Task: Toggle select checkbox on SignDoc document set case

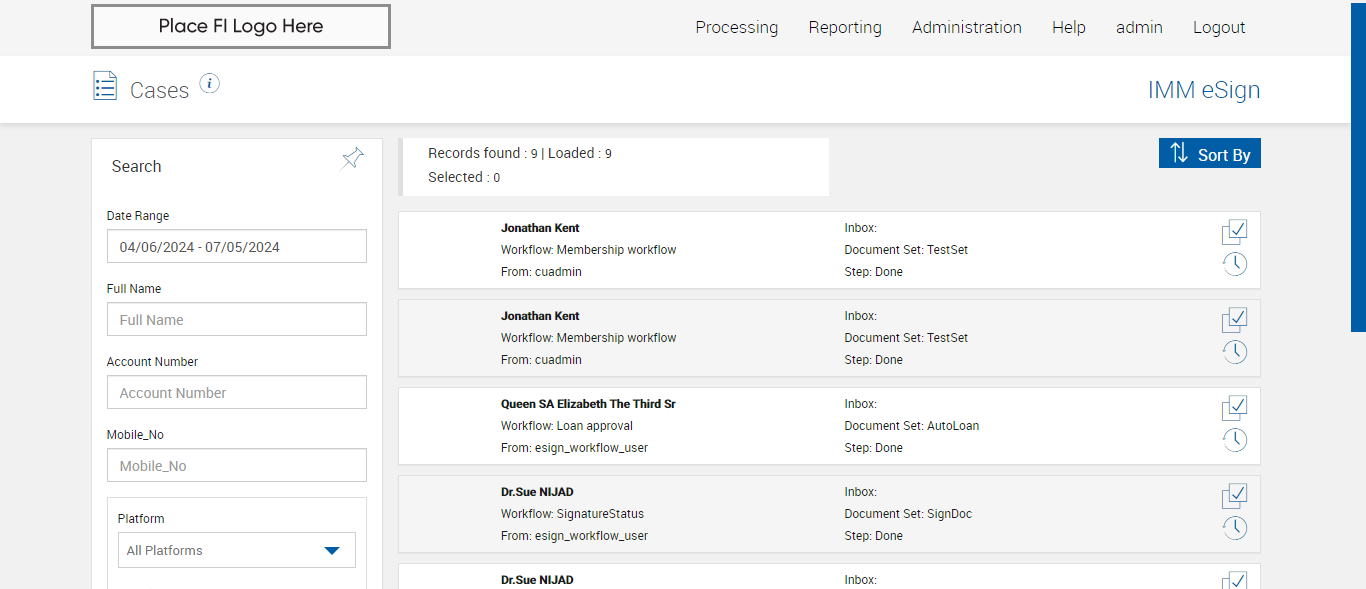Action: [x=1235, y=495]
